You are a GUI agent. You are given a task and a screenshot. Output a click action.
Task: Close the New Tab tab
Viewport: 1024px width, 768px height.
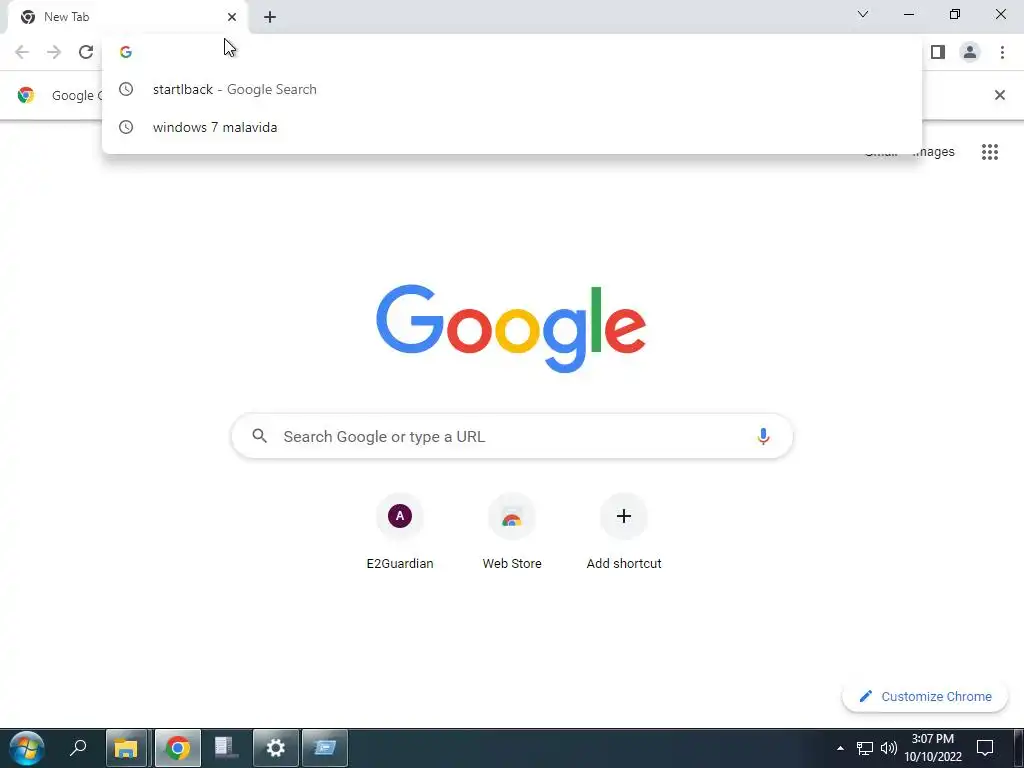click(232, 17)
